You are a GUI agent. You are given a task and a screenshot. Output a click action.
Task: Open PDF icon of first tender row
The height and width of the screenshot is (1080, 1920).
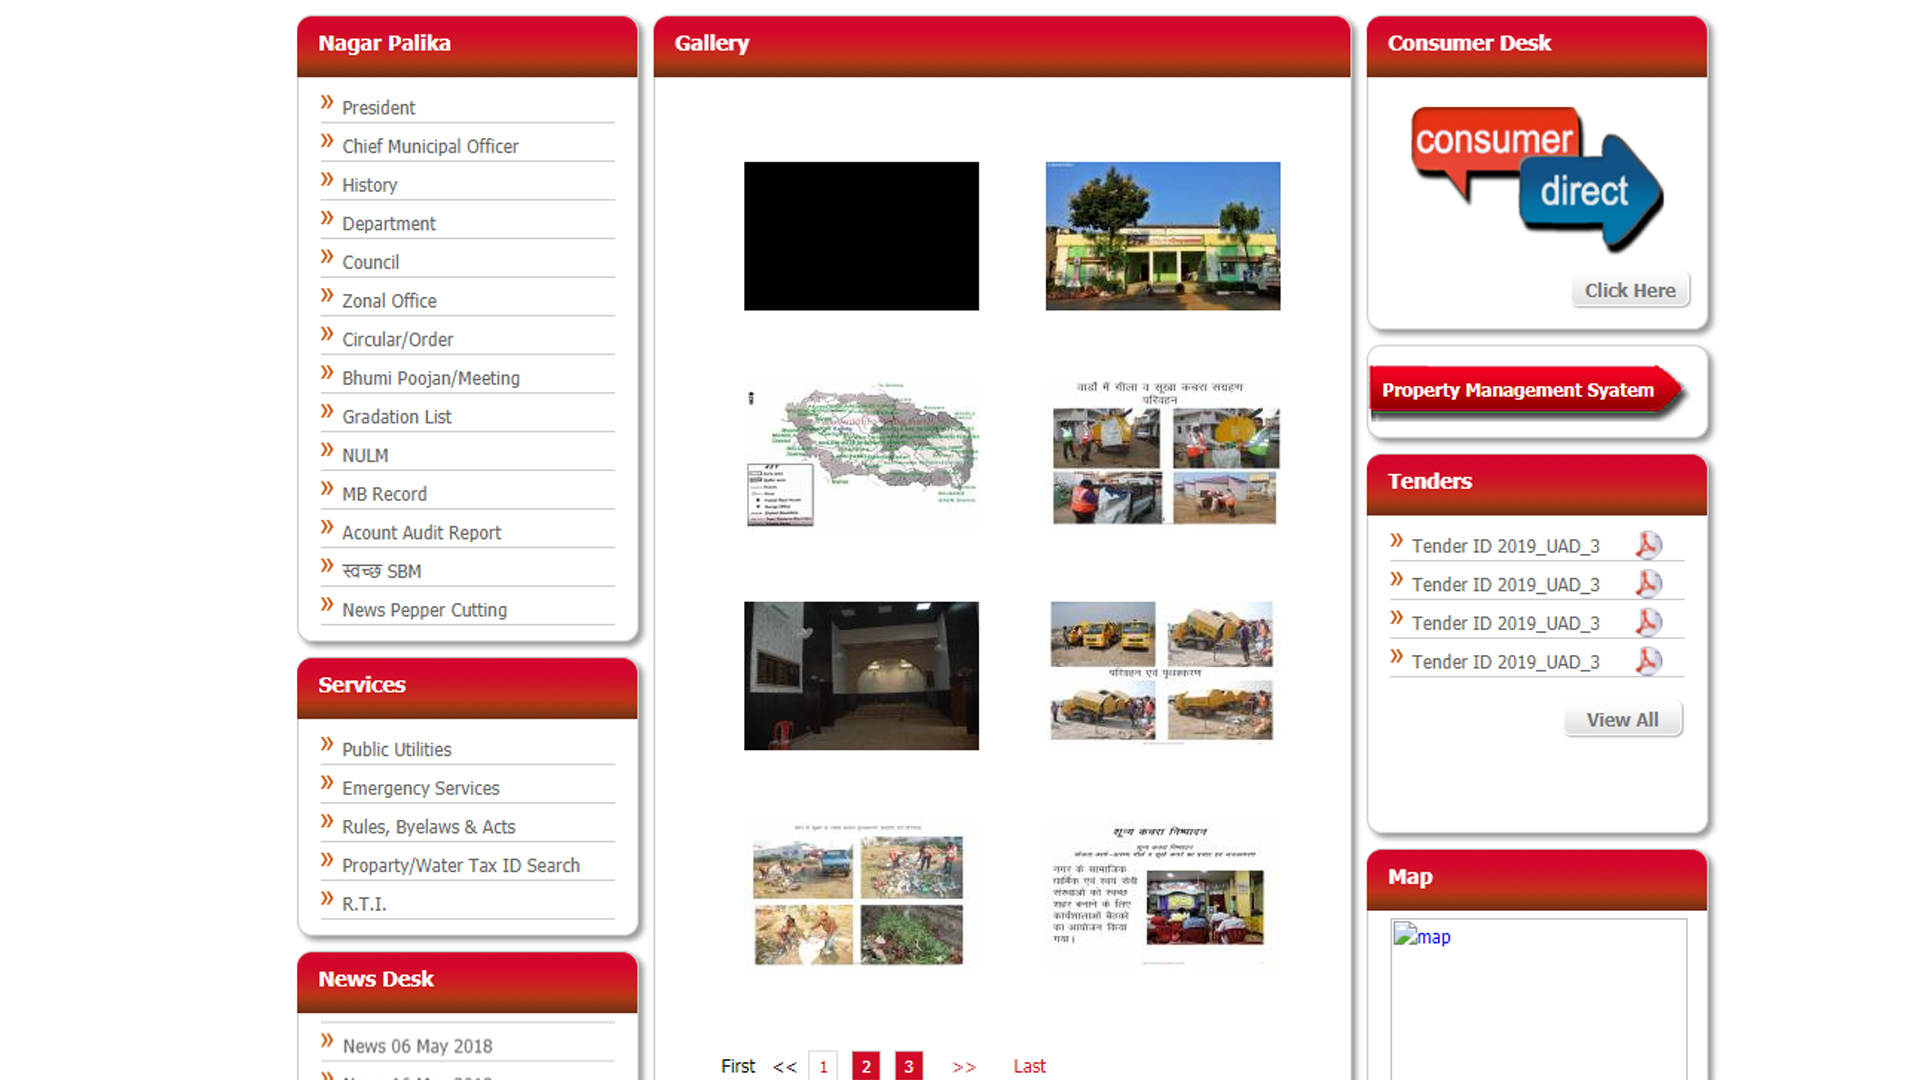point(1648,545)
